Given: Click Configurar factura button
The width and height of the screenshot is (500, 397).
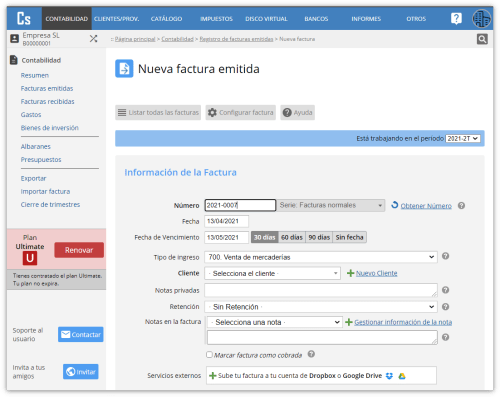Looking at the screenshot, I should pyautogui.click(x=241, y=112).
